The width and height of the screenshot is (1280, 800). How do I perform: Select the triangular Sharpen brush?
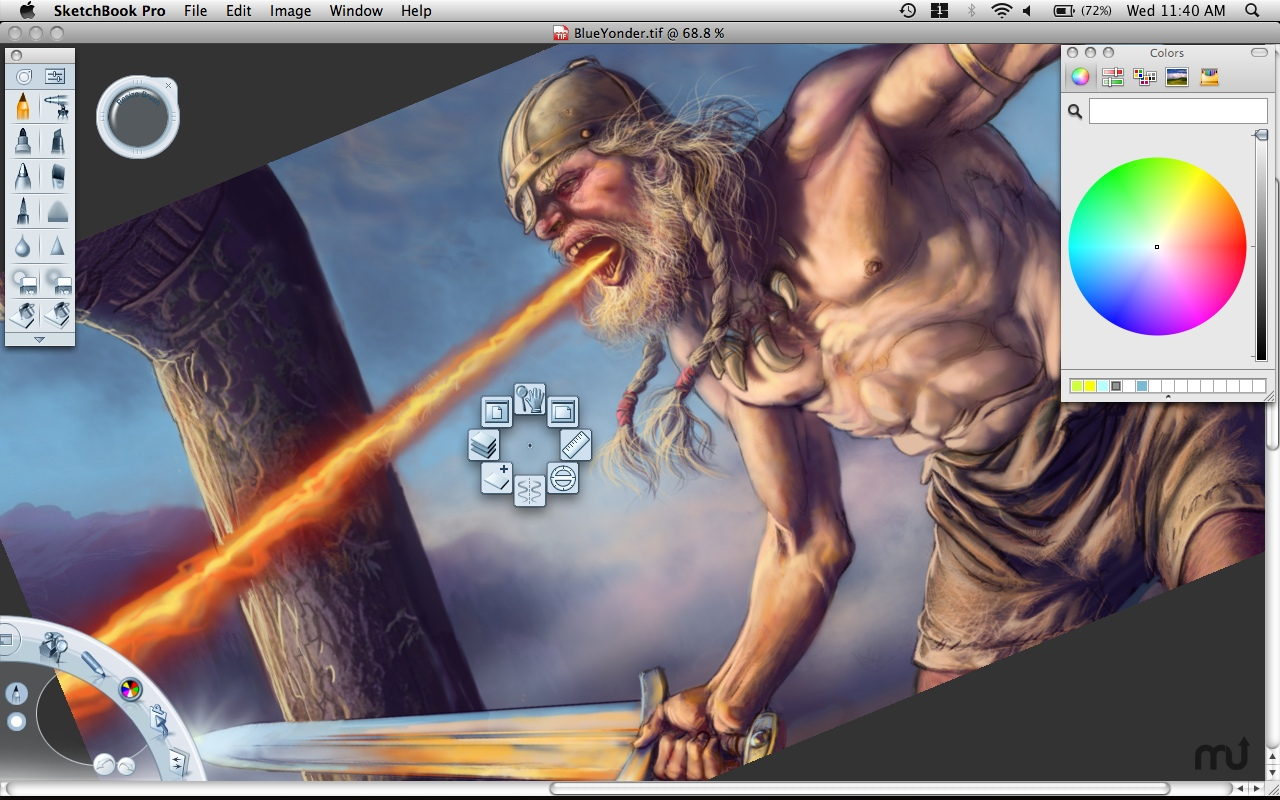point(57,246)
